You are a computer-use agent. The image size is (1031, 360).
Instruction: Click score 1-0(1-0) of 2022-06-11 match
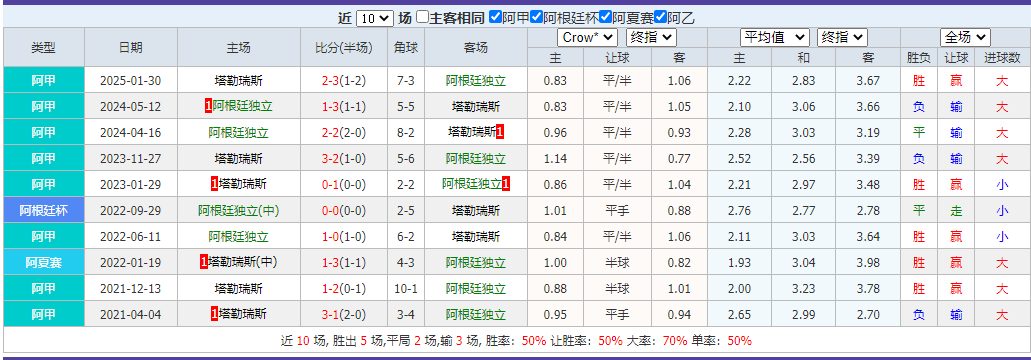tap(344, 236)
